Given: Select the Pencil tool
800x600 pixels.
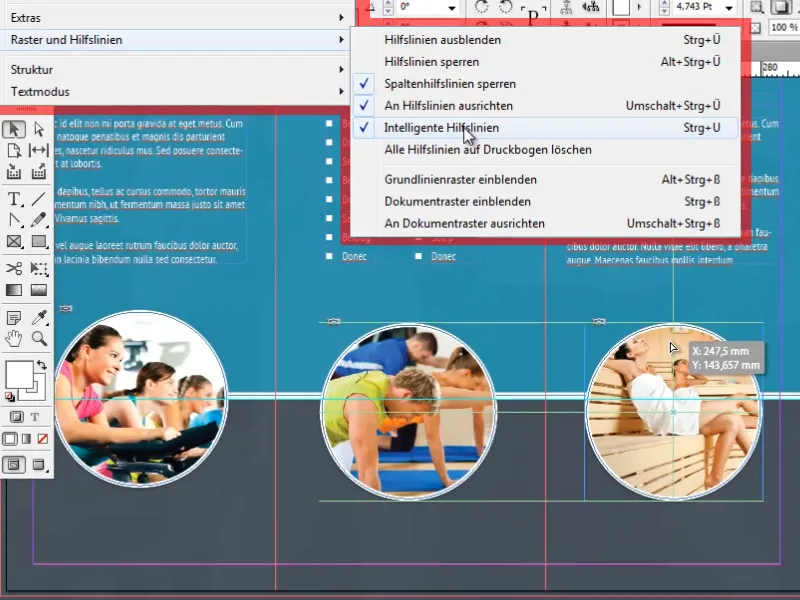Looking at the screenshot, I should point(39,220).
